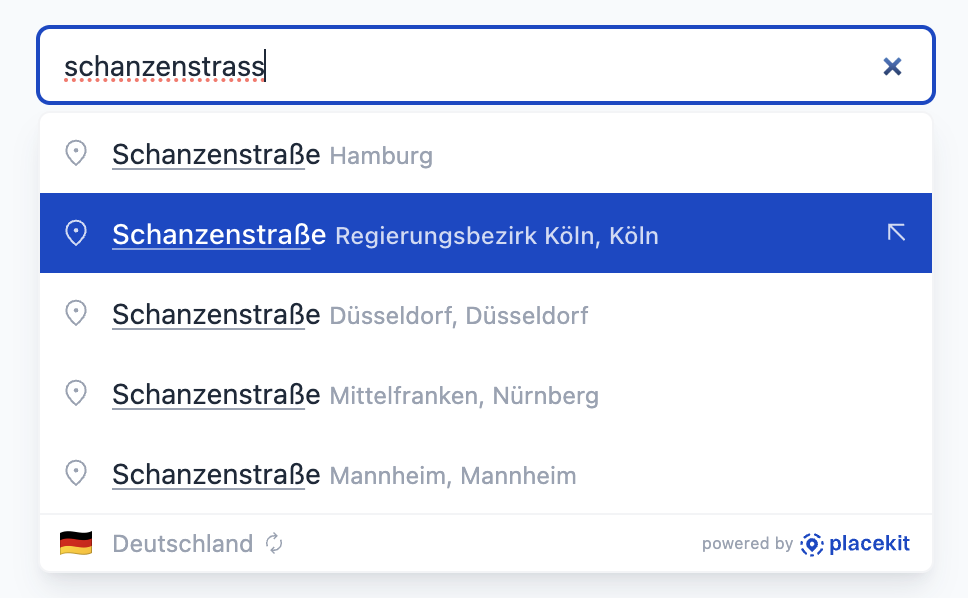Click the clear X icon in search field
The height and width of the screenshot is (598, 968).
[892, 66]
